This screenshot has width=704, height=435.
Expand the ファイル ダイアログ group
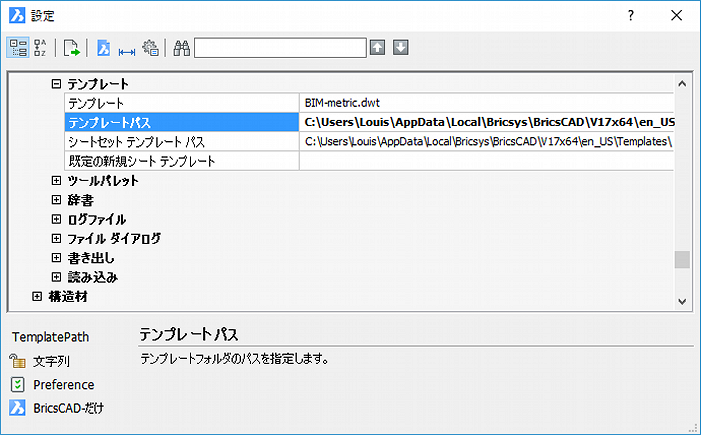point(56,238)
